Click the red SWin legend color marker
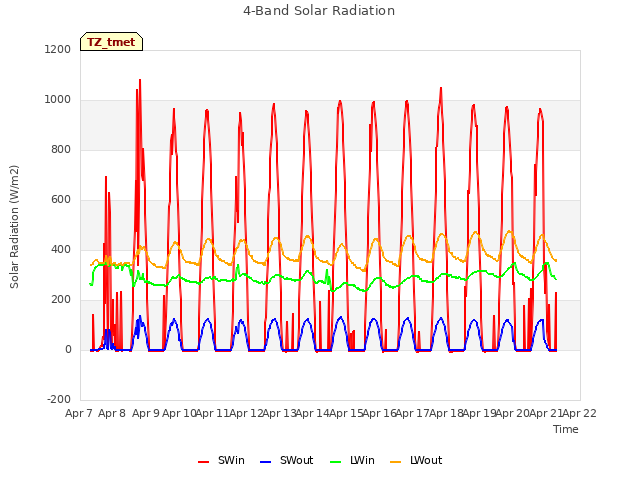 click(203, 462)
